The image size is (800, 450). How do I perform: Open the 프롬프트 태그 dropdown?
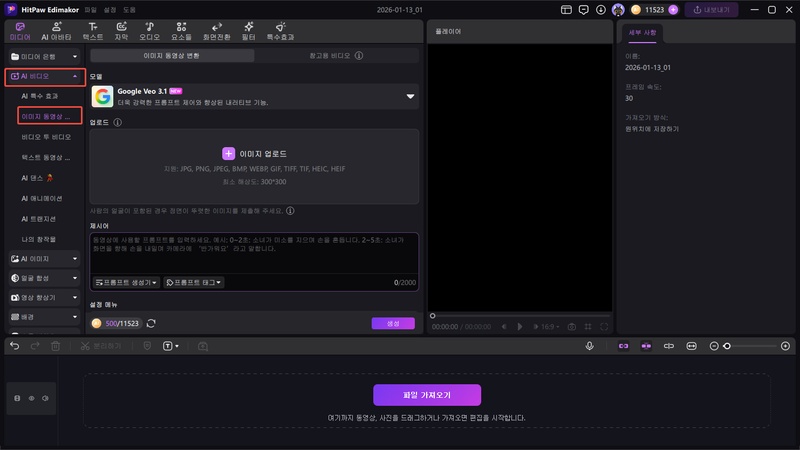click(x=193, y=282)
